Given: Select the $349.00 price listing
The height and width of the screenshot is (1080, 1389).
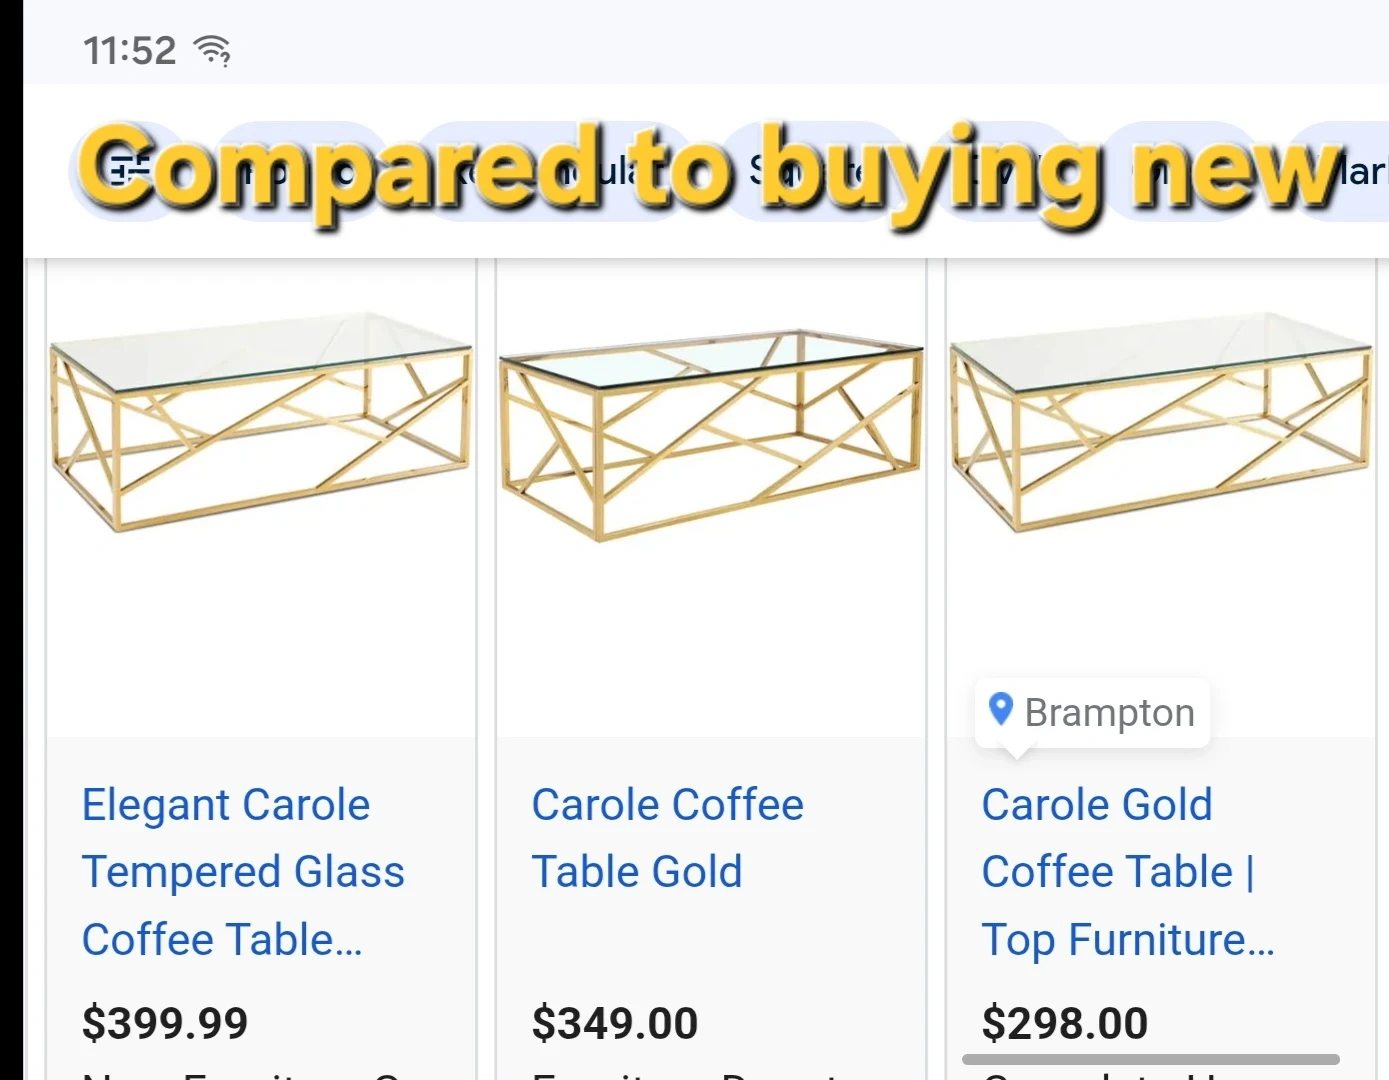Looking at the screenshot, I should [x=615, y=1023].
